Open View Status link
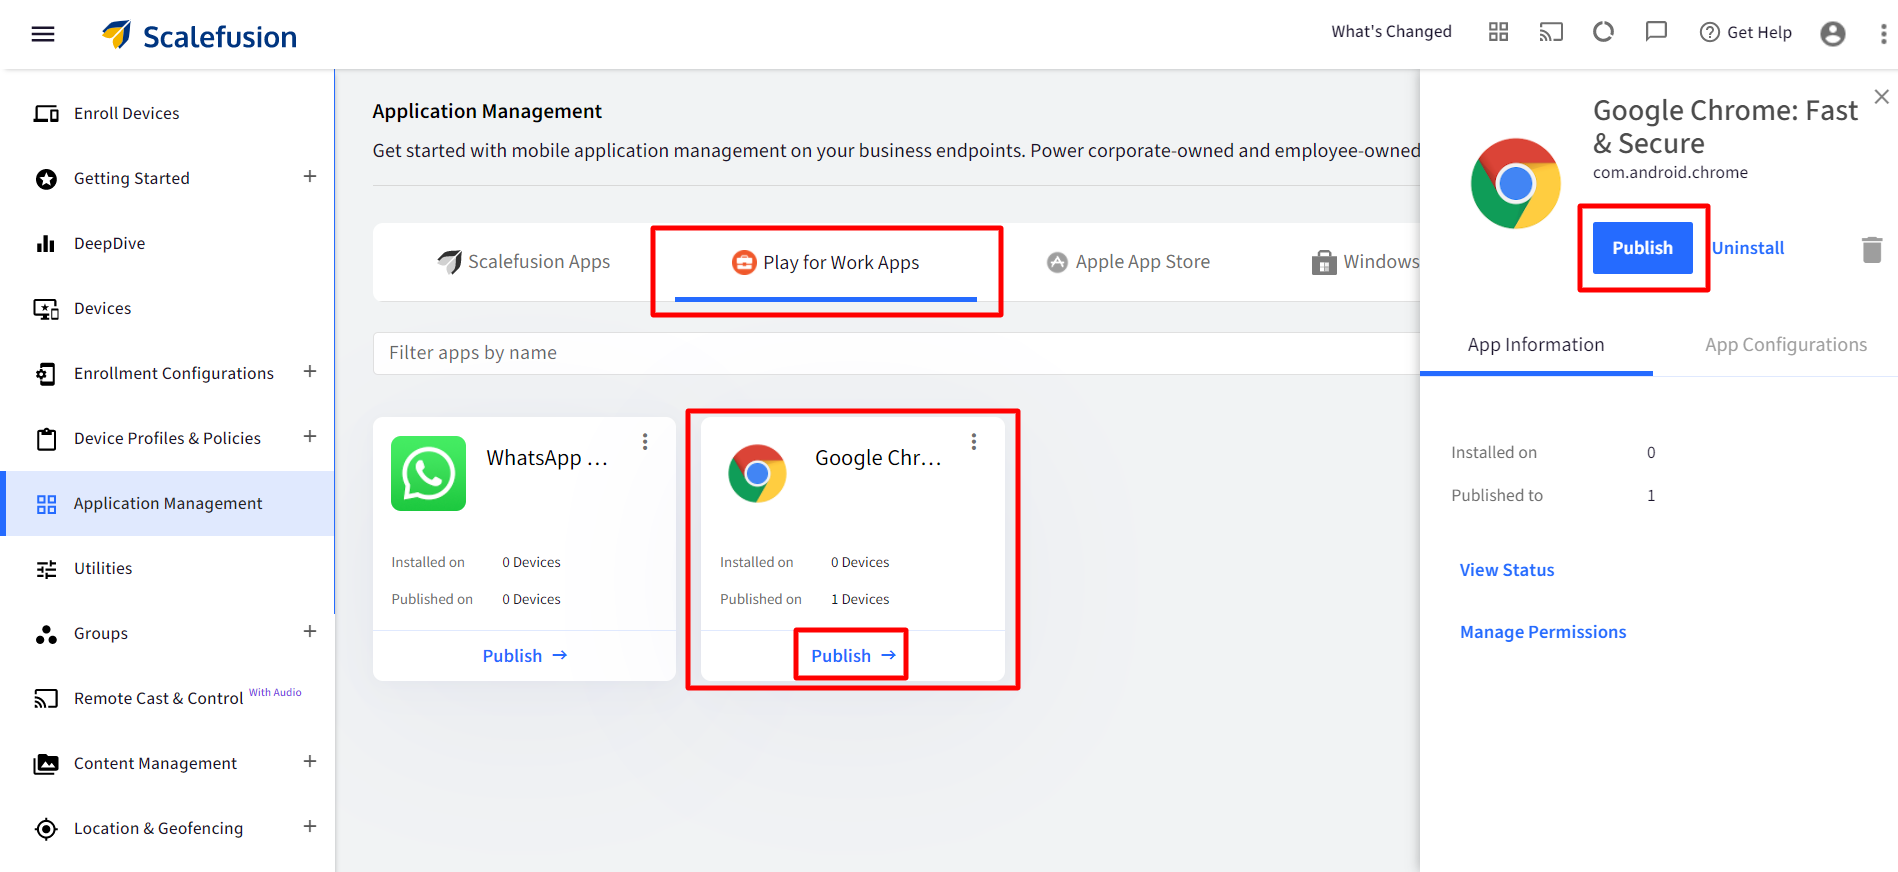The width and height of the screenshot is (1898, 872). 1507,570
